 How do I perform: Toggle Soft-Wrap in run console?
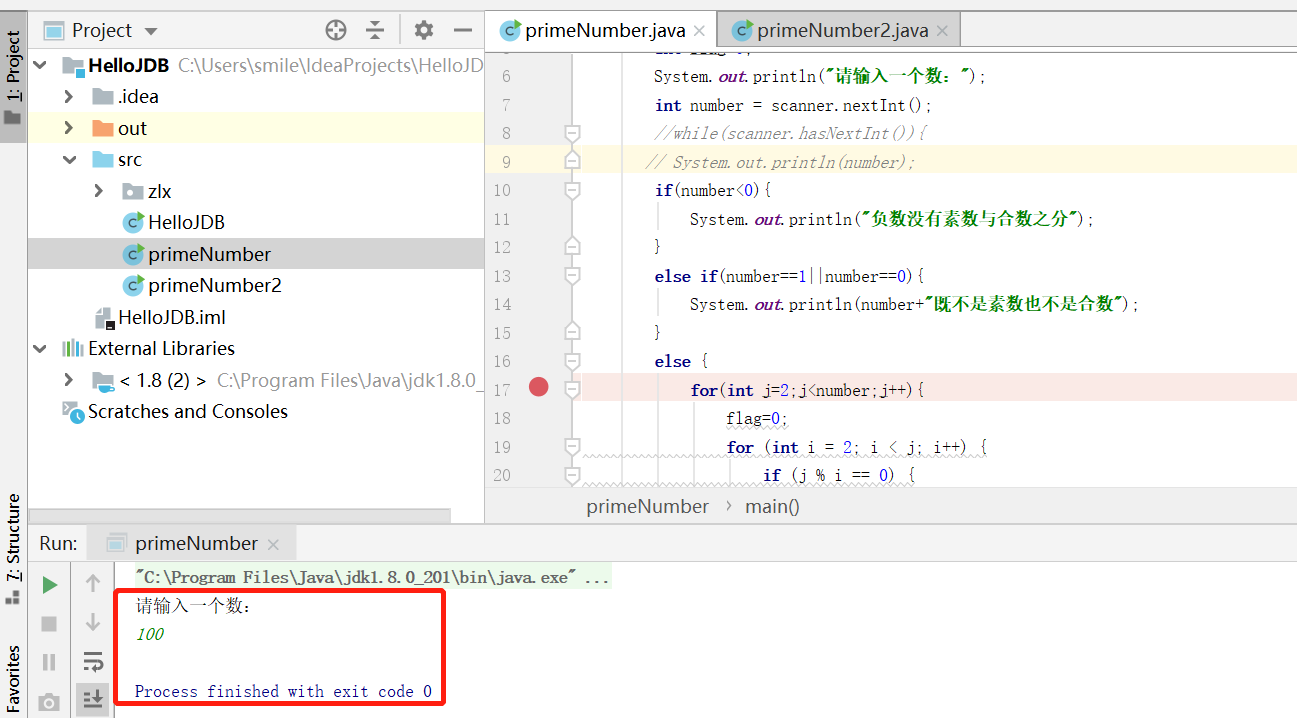93,661
